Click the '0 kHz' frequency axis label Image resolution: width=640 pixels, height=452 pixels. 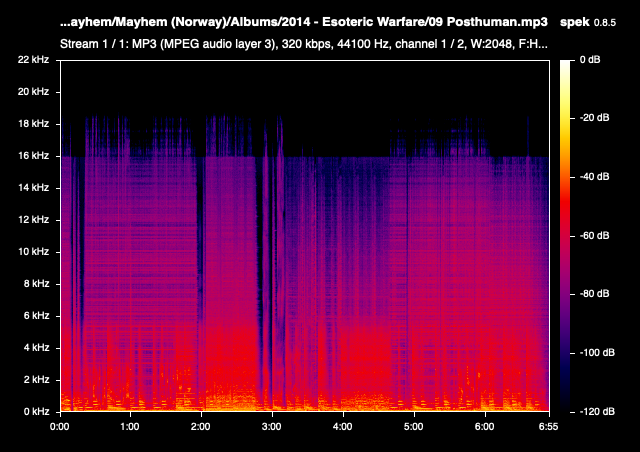(x=36, y=412)
